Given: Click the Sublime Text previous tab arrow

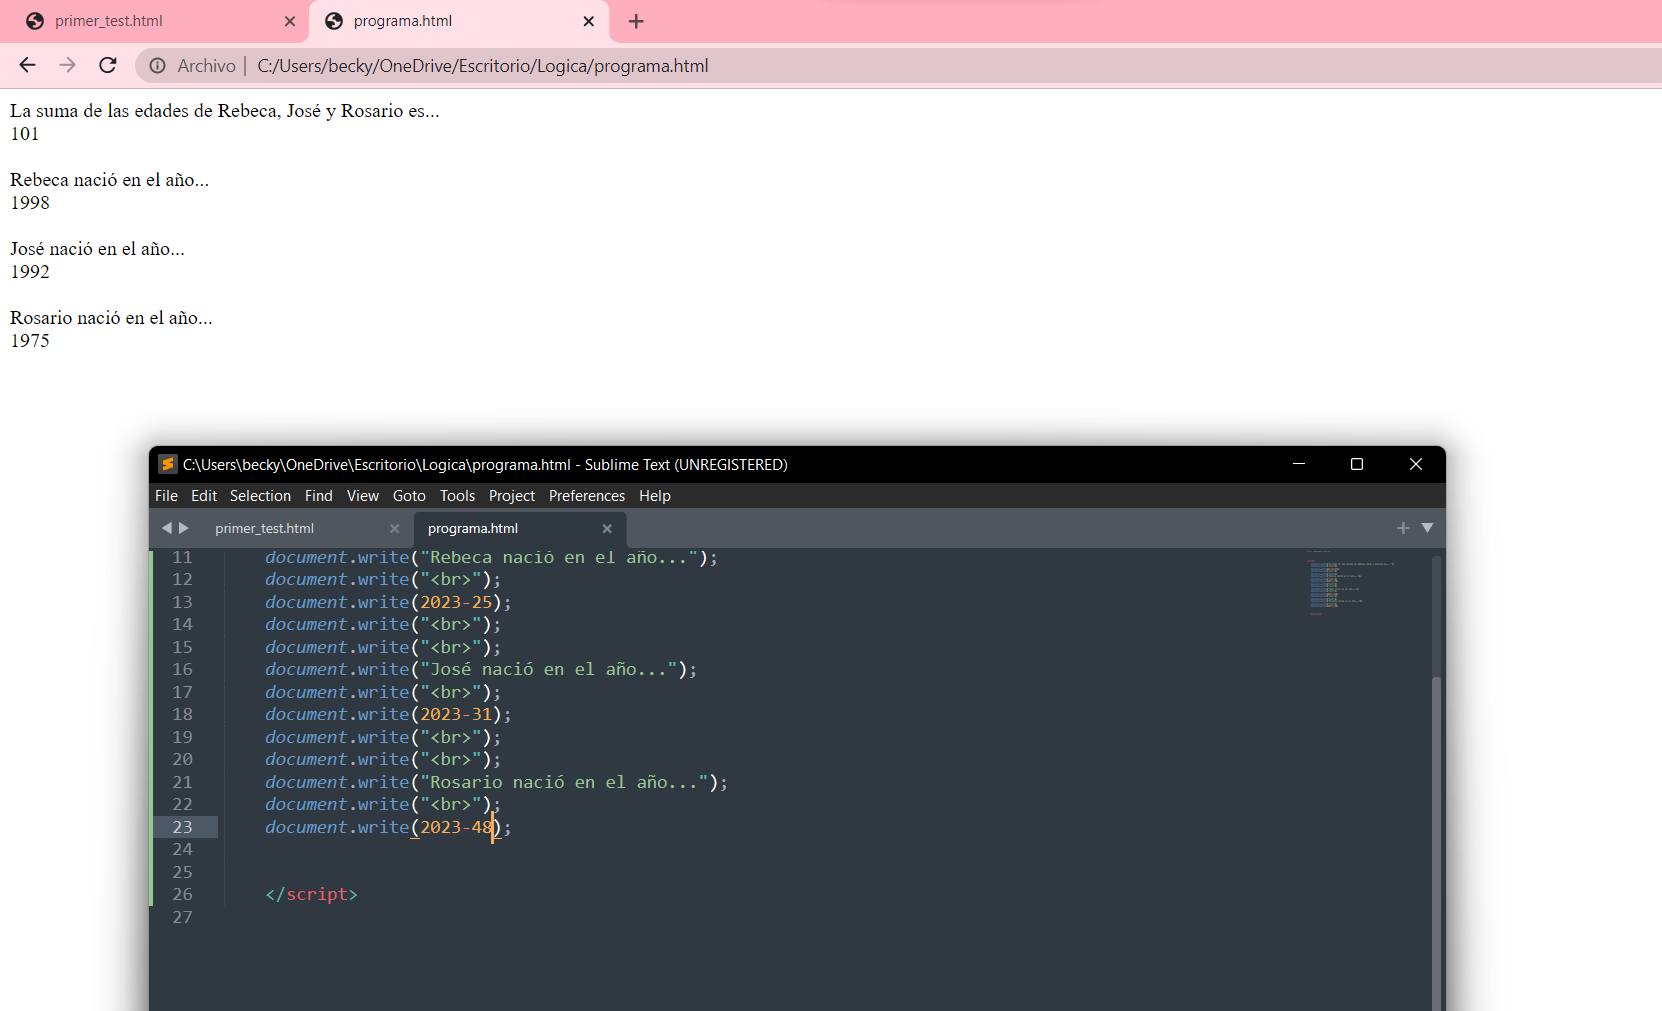Looking at the screenshot, I should coord(166,528).
